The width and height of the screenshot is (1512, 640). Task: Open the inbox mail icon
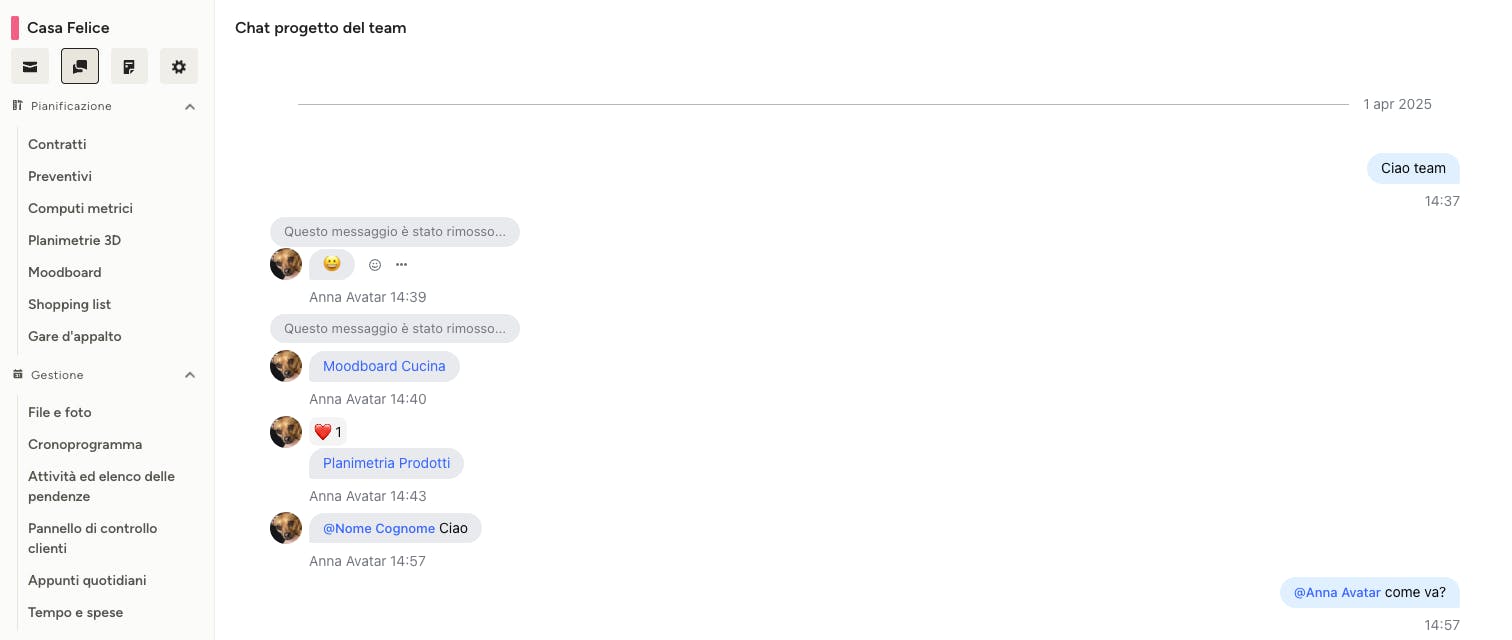coord(30,67)
